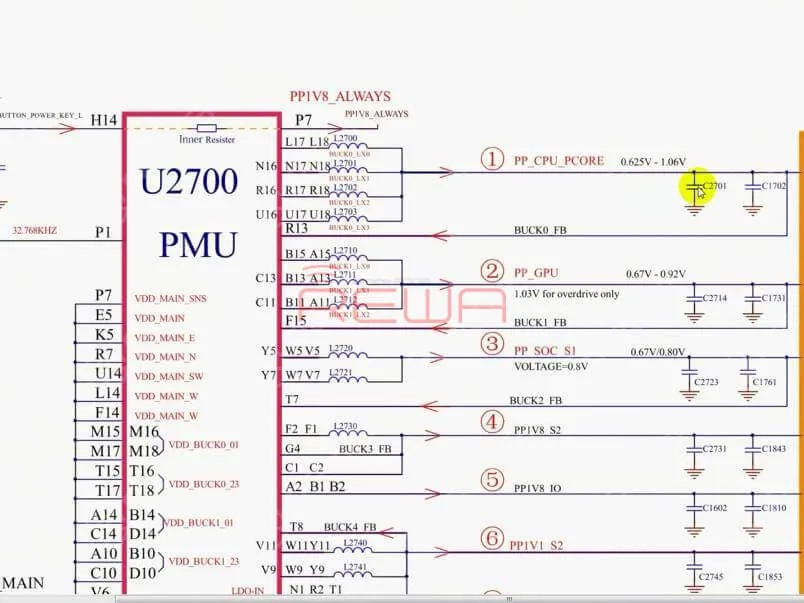
Task: Click inductor L2741 label
Action: [355, 567]
